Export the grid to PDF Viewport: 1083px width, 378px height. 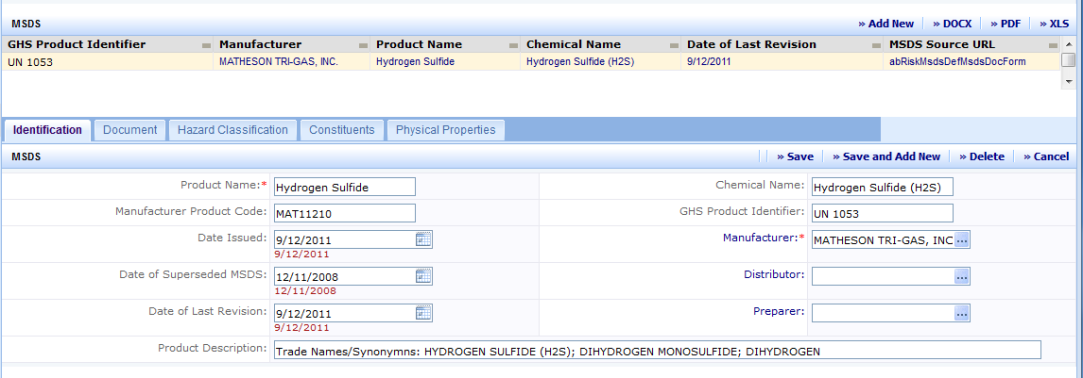tap(1005, 23)
